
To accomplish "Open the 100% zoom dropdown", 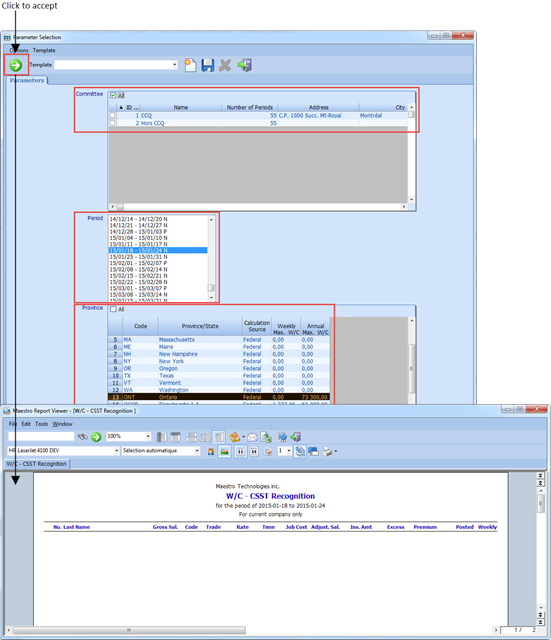I will (148, 437).
